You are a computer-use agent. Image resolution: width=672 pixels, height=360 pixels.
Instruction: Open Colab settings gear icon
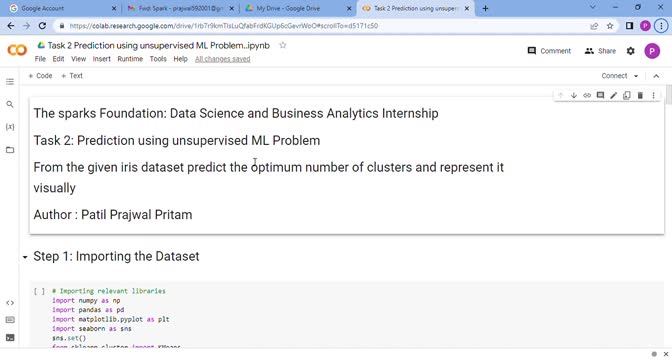pos(630,51)
